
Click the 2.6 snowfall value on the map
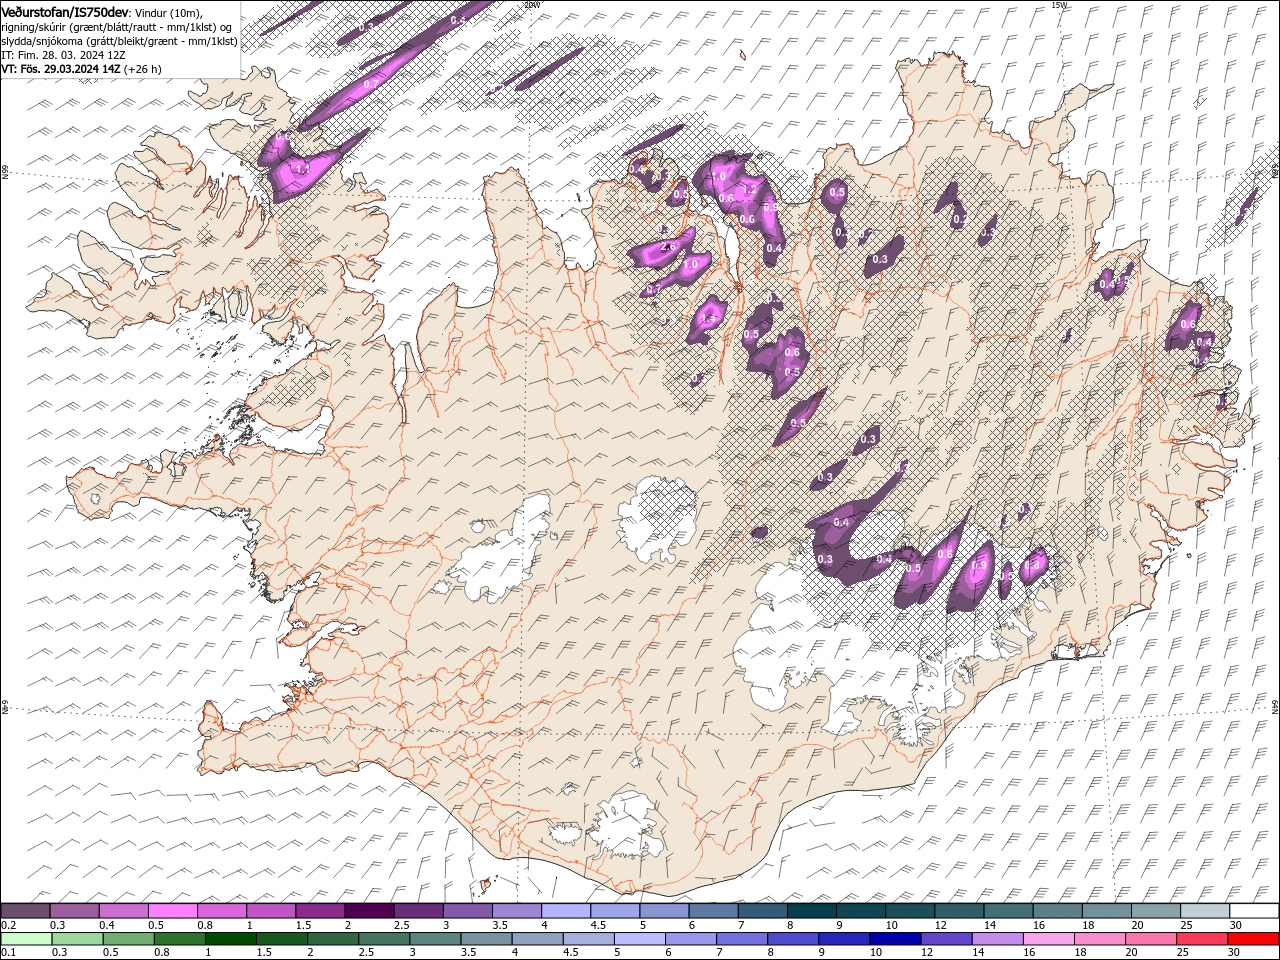click(x=669, y=246)
